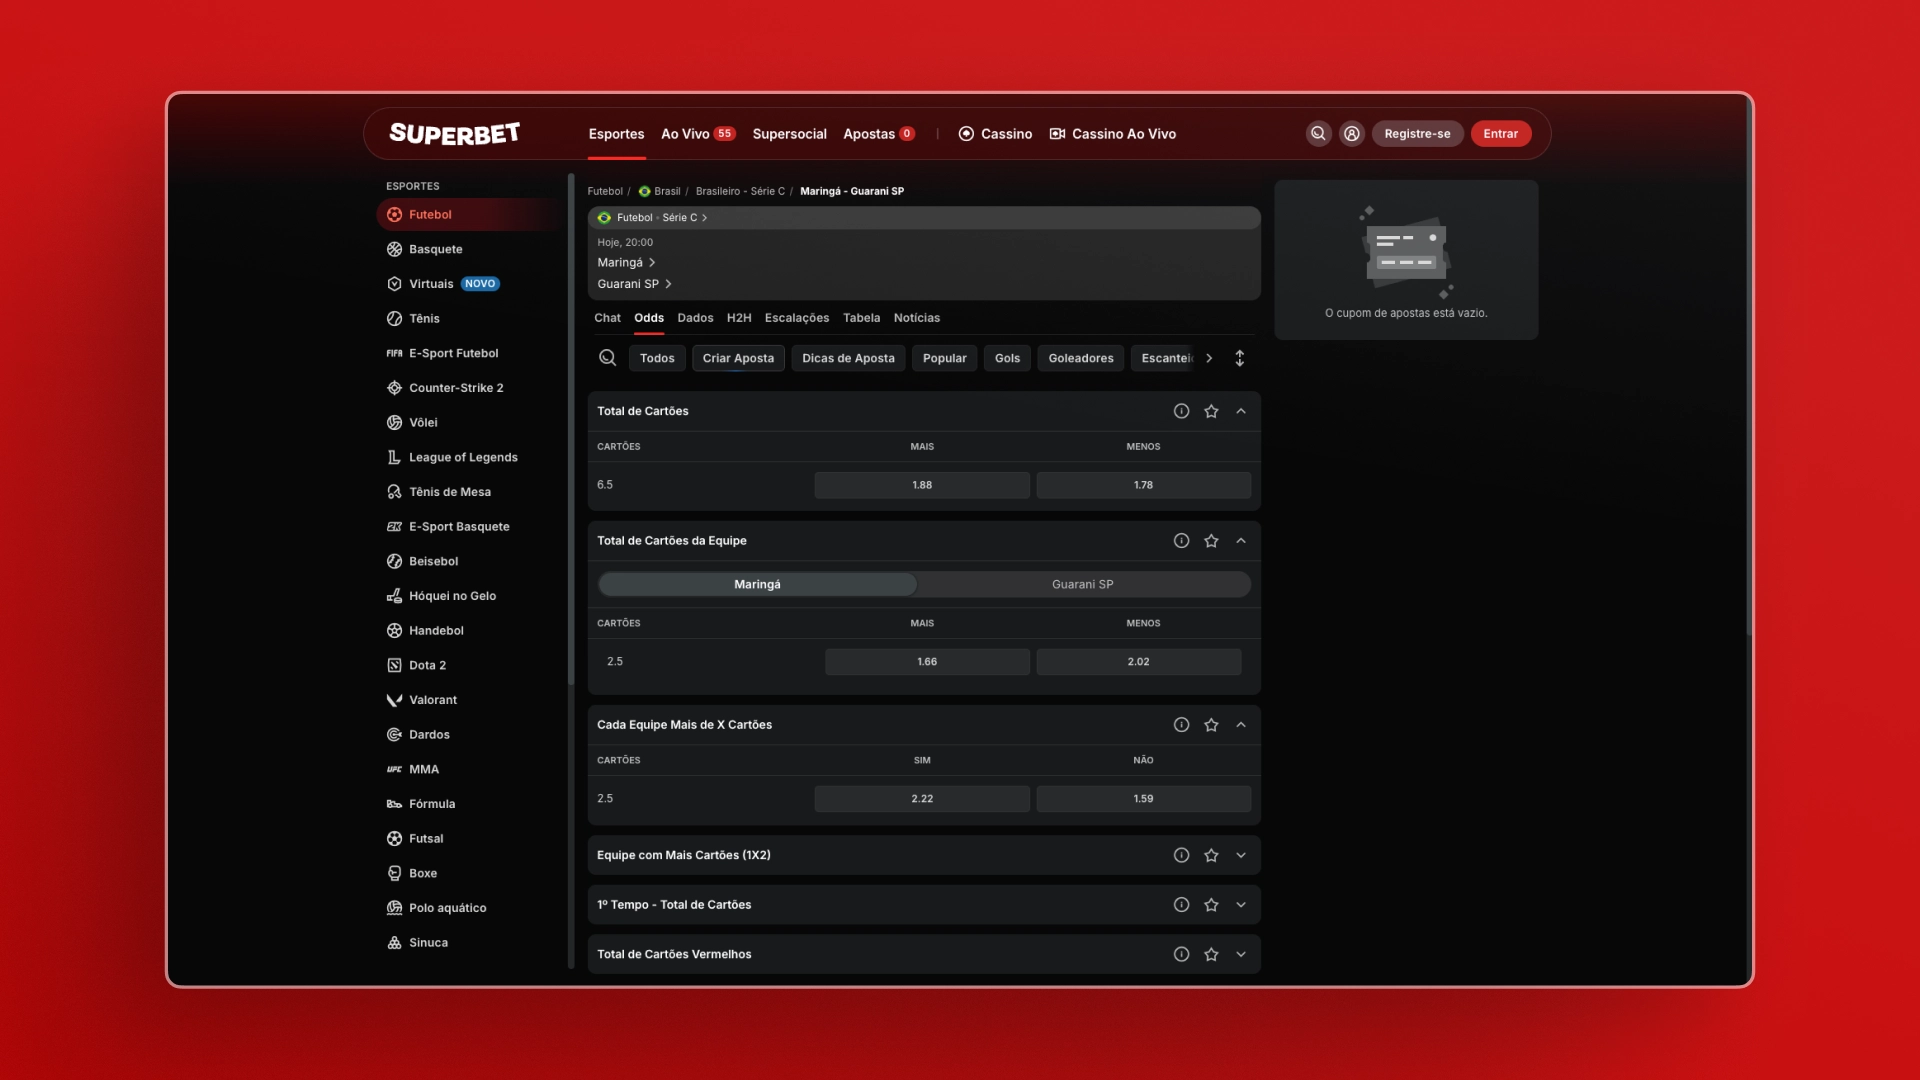Open the Maringá team details

626,263
